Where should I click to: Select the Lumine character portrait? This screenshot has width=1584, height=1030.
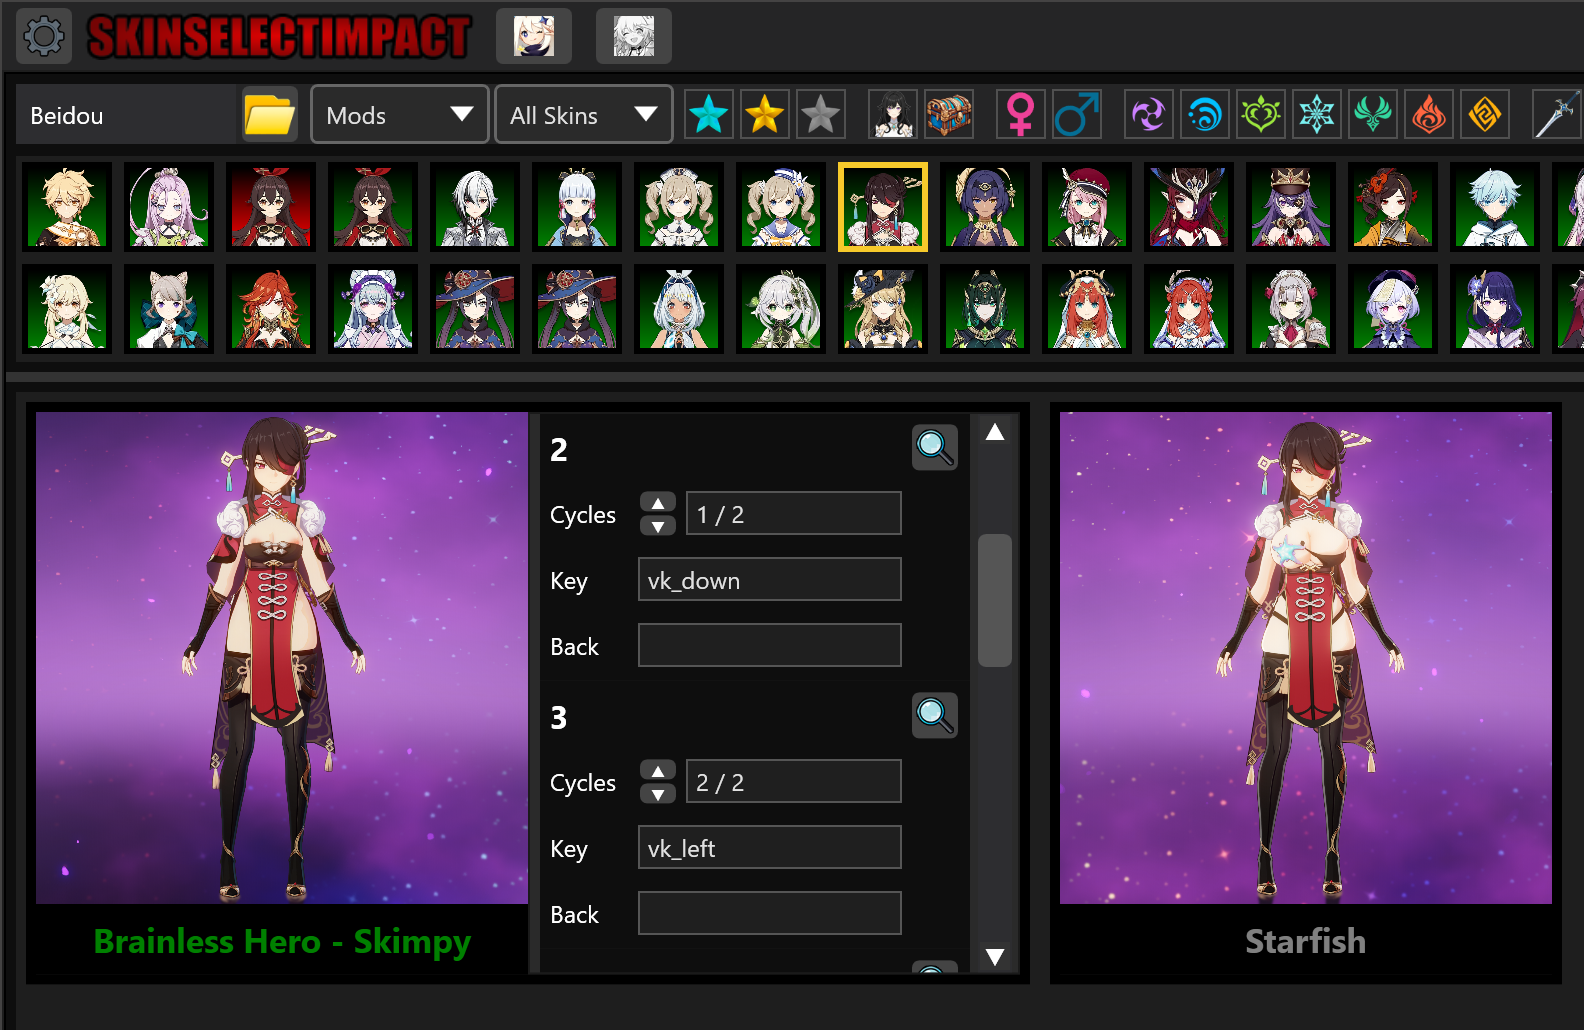67,308
